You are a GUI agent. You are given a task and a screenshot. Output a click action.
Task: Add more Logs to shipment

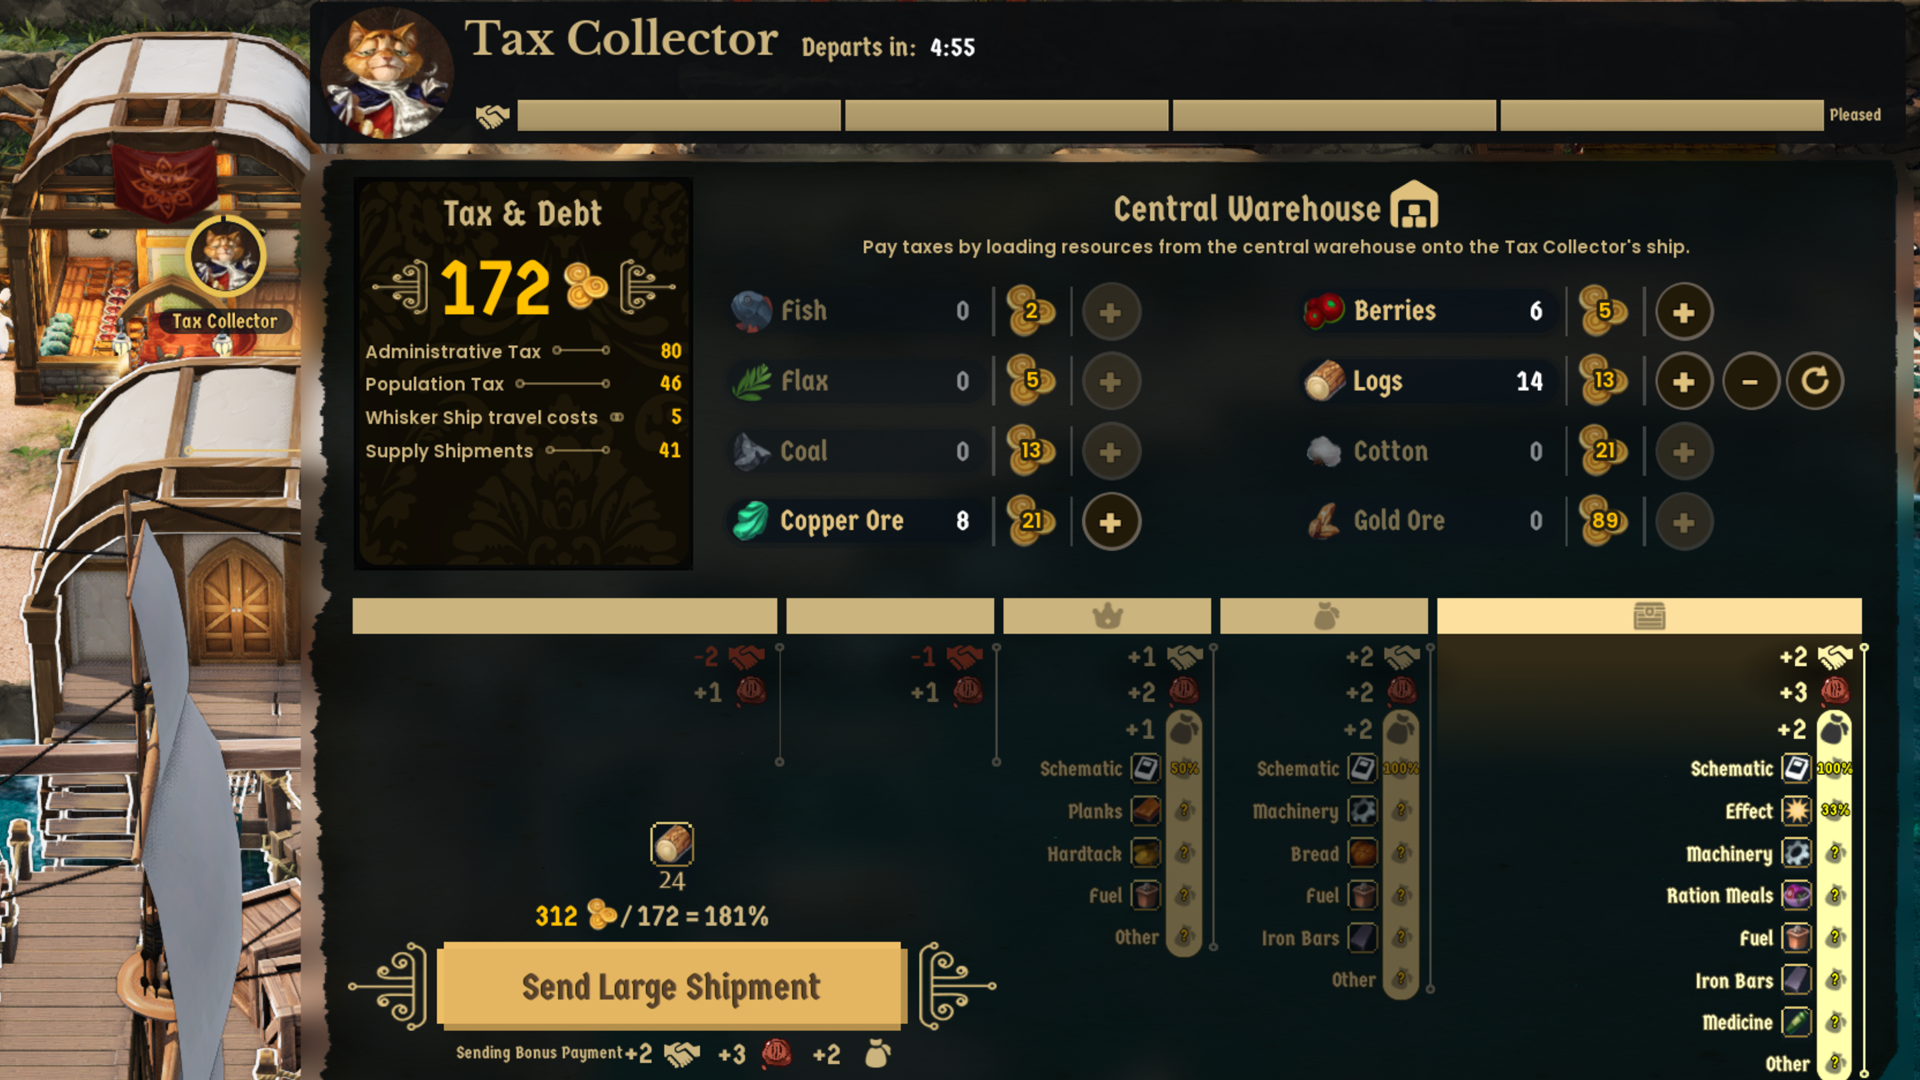click(x=1684, y=382)
